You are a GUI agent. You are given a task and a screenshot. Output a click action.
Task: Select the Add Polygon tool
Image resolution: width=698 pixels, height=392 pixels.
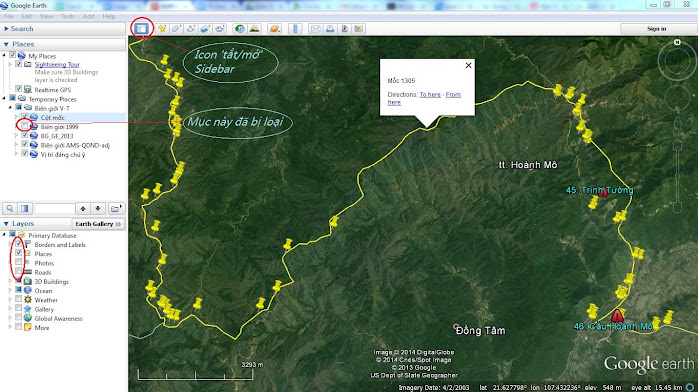[x=176, y=29]
